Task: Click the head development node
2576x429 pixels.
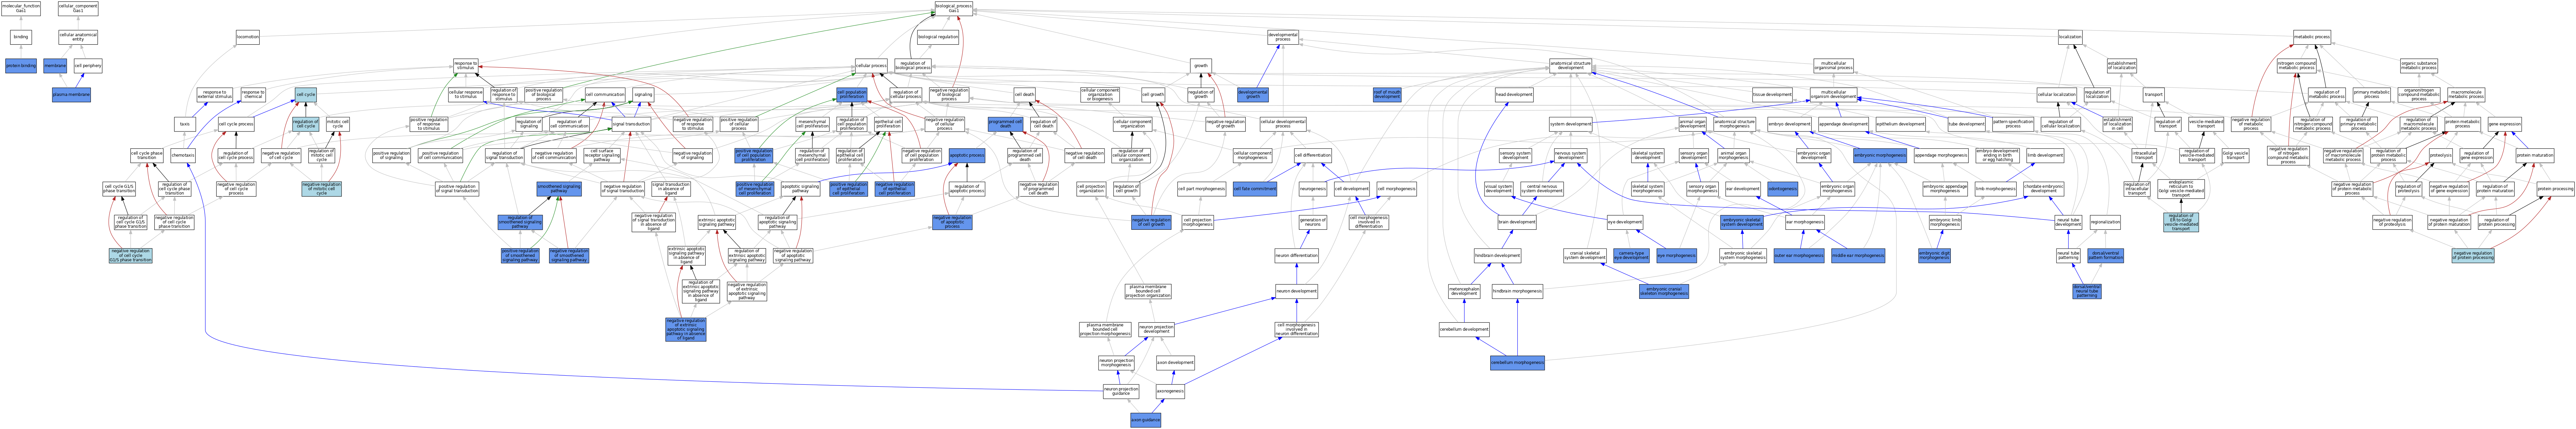Action: 1514,95
